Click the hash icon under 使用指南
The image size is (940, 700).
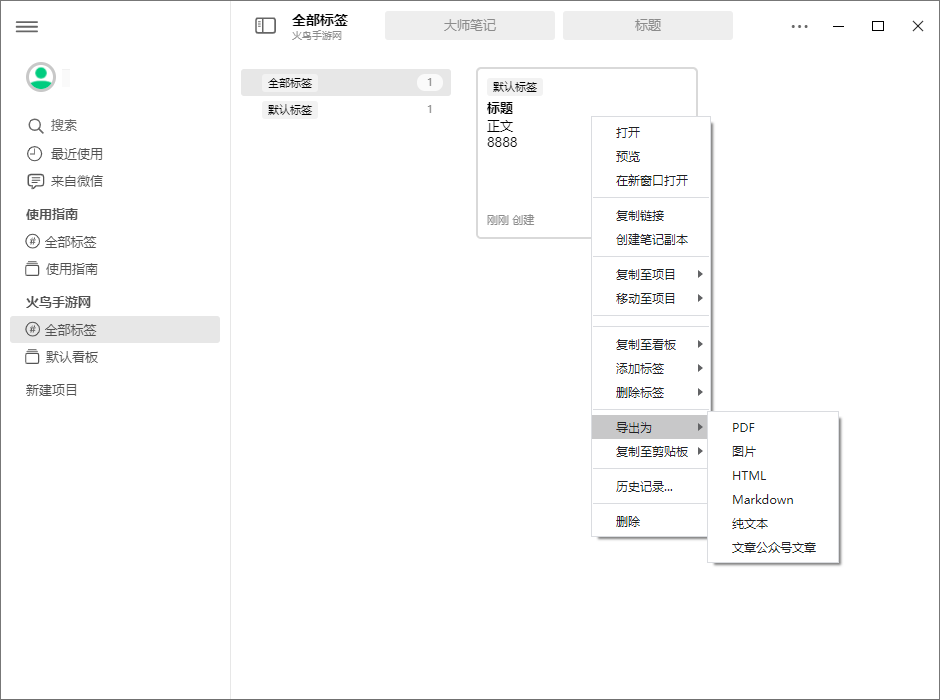(32, 242)
